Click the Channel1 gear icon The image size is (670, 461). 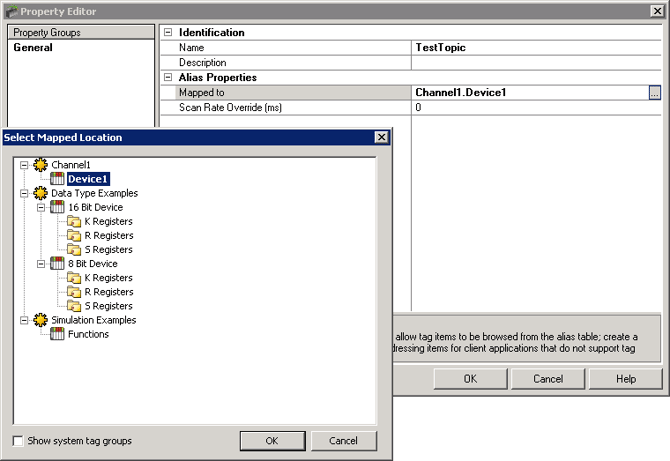(41, 164)
